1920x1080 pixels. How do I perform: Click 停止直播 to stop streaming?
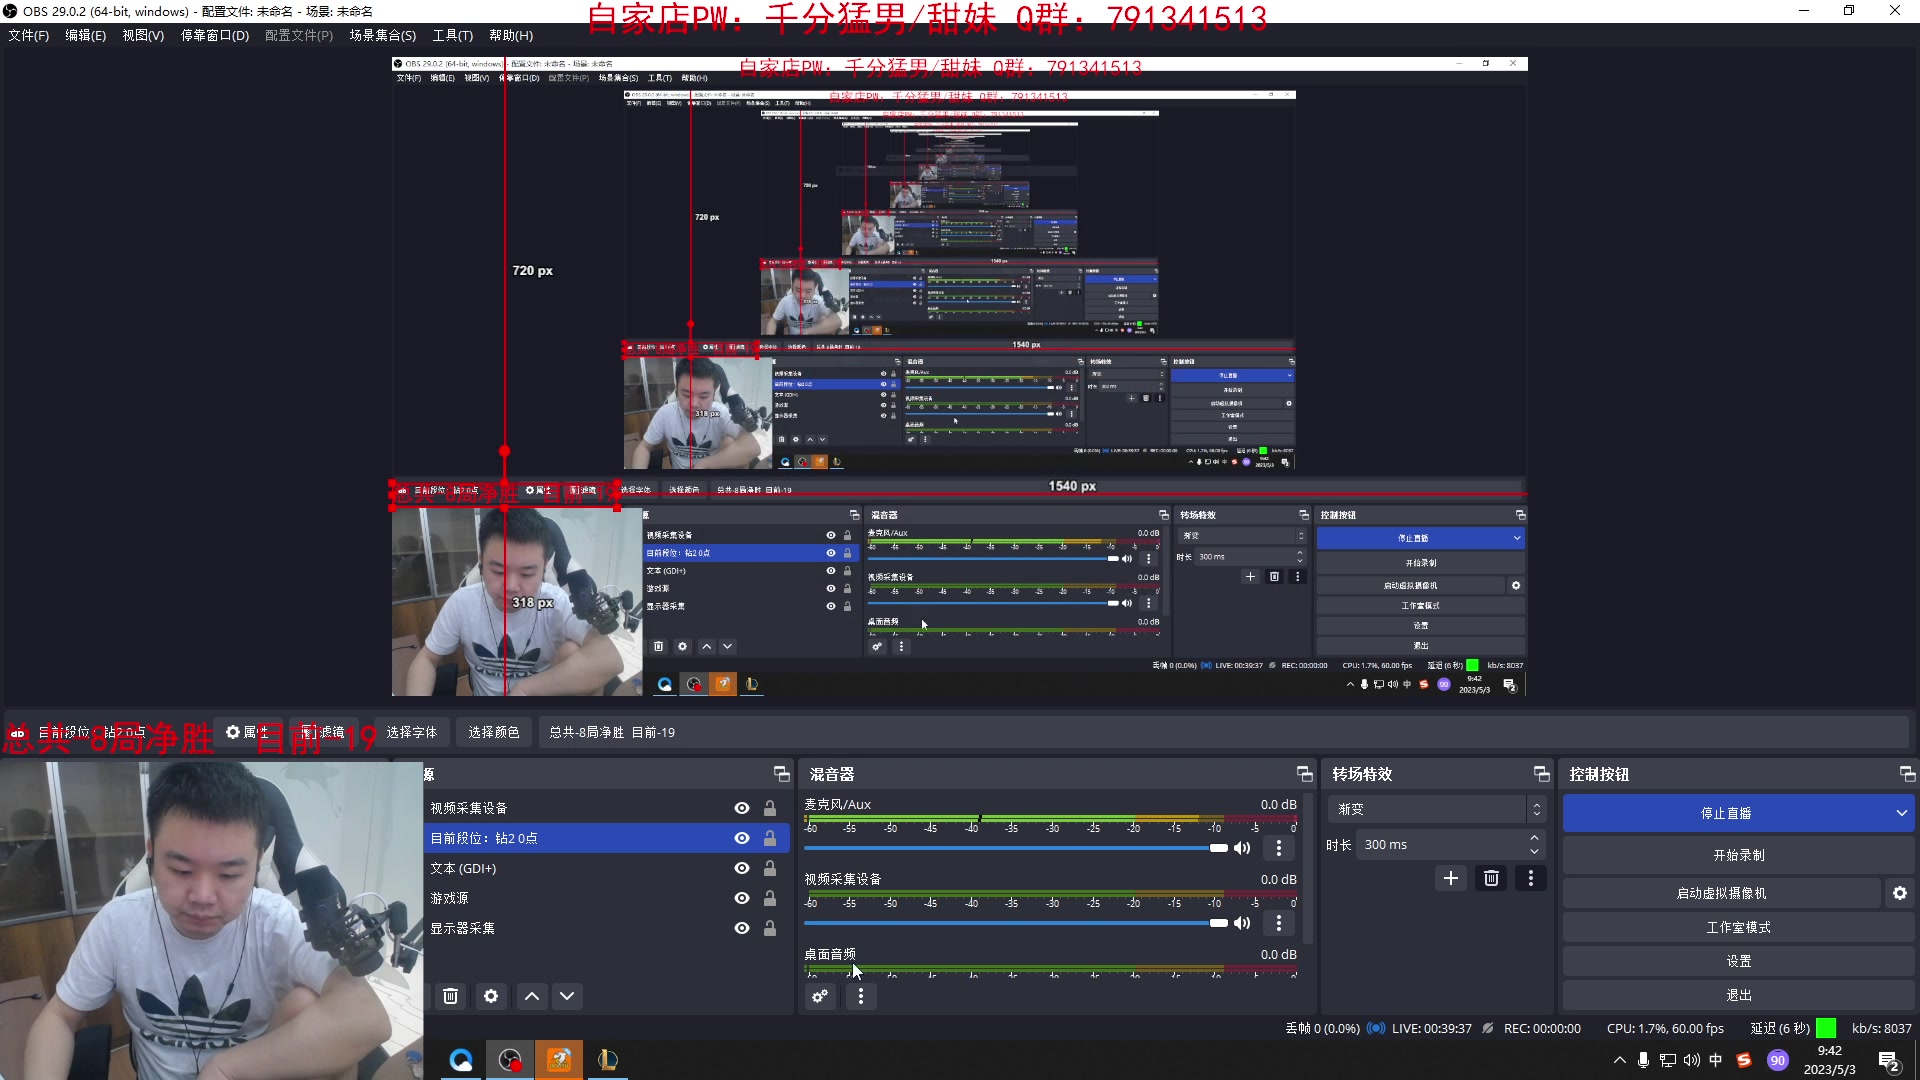[1726, 813]
